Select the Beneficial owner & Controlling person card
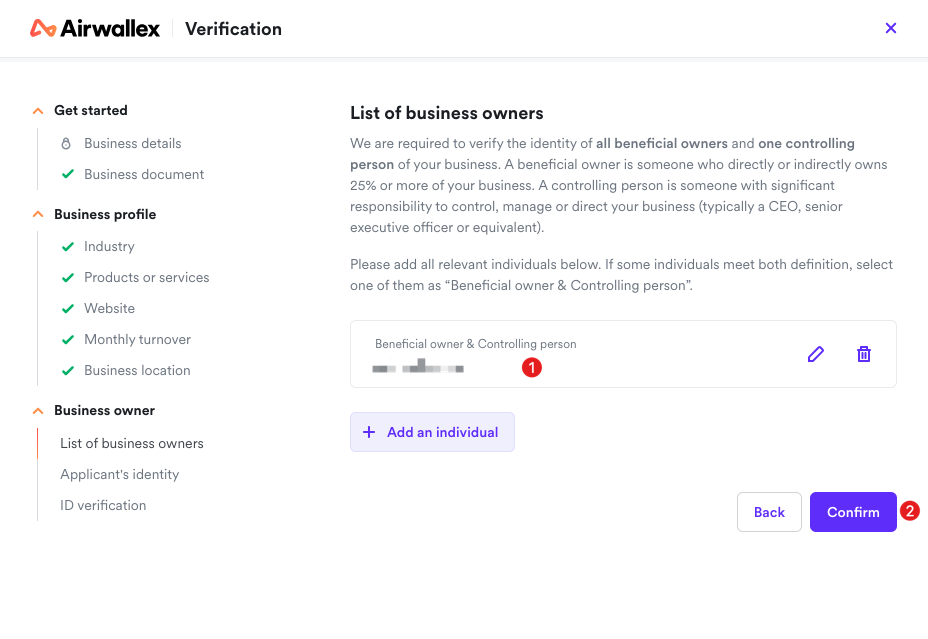Image resolution: width=928 pixels, height=639 pixels. (x=623, y=354)
